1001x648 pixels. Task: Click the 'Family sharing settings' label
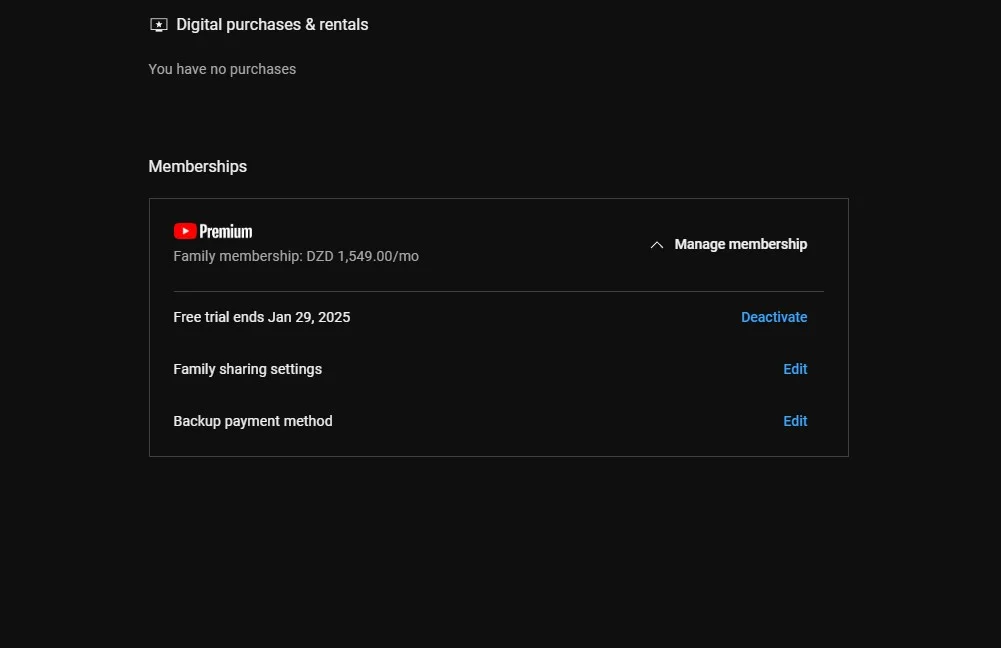pos(248,369)
